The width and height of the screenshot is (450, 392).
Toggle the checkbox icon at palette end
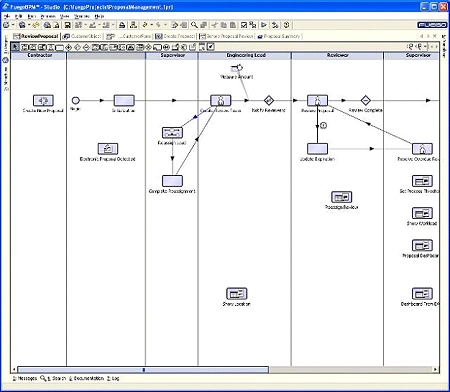[x=211, y=47]
